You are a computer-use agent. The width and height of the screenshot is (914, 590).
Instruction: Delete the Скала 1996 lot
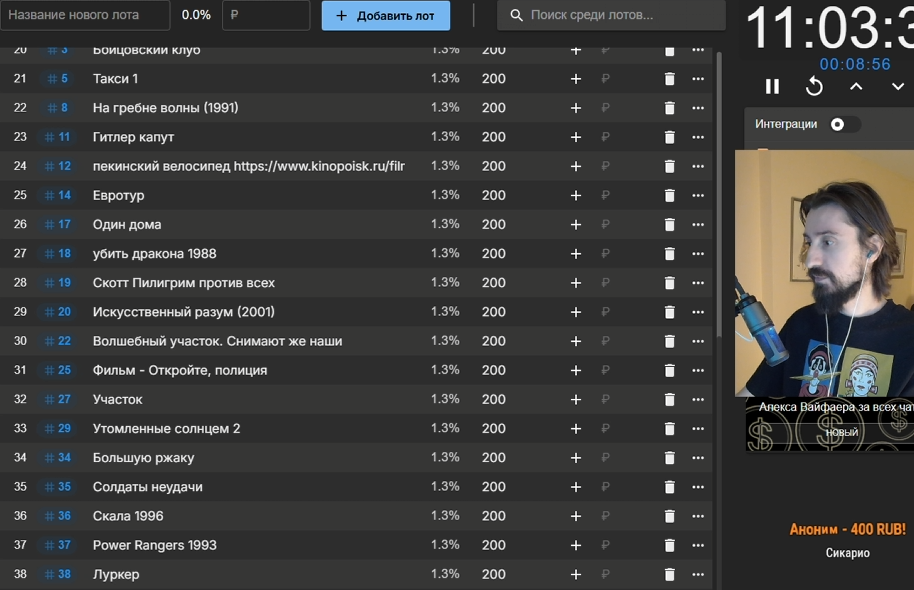(669, 516)
